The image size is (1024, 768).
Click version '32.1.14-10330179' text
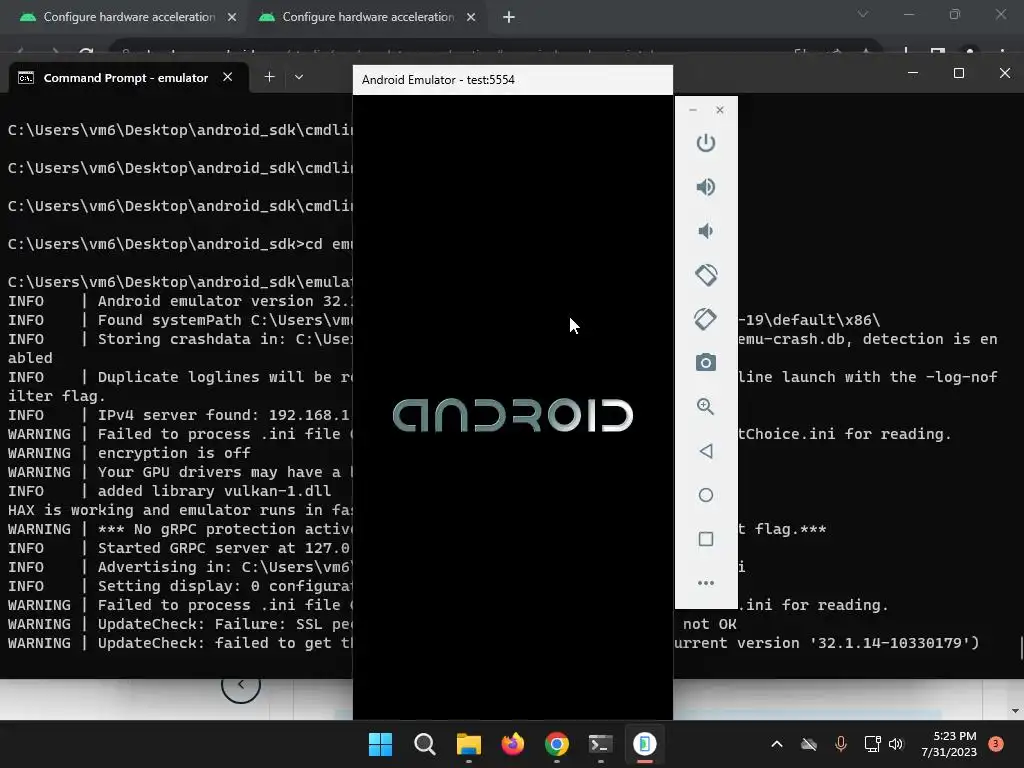[x=889, y=643]
